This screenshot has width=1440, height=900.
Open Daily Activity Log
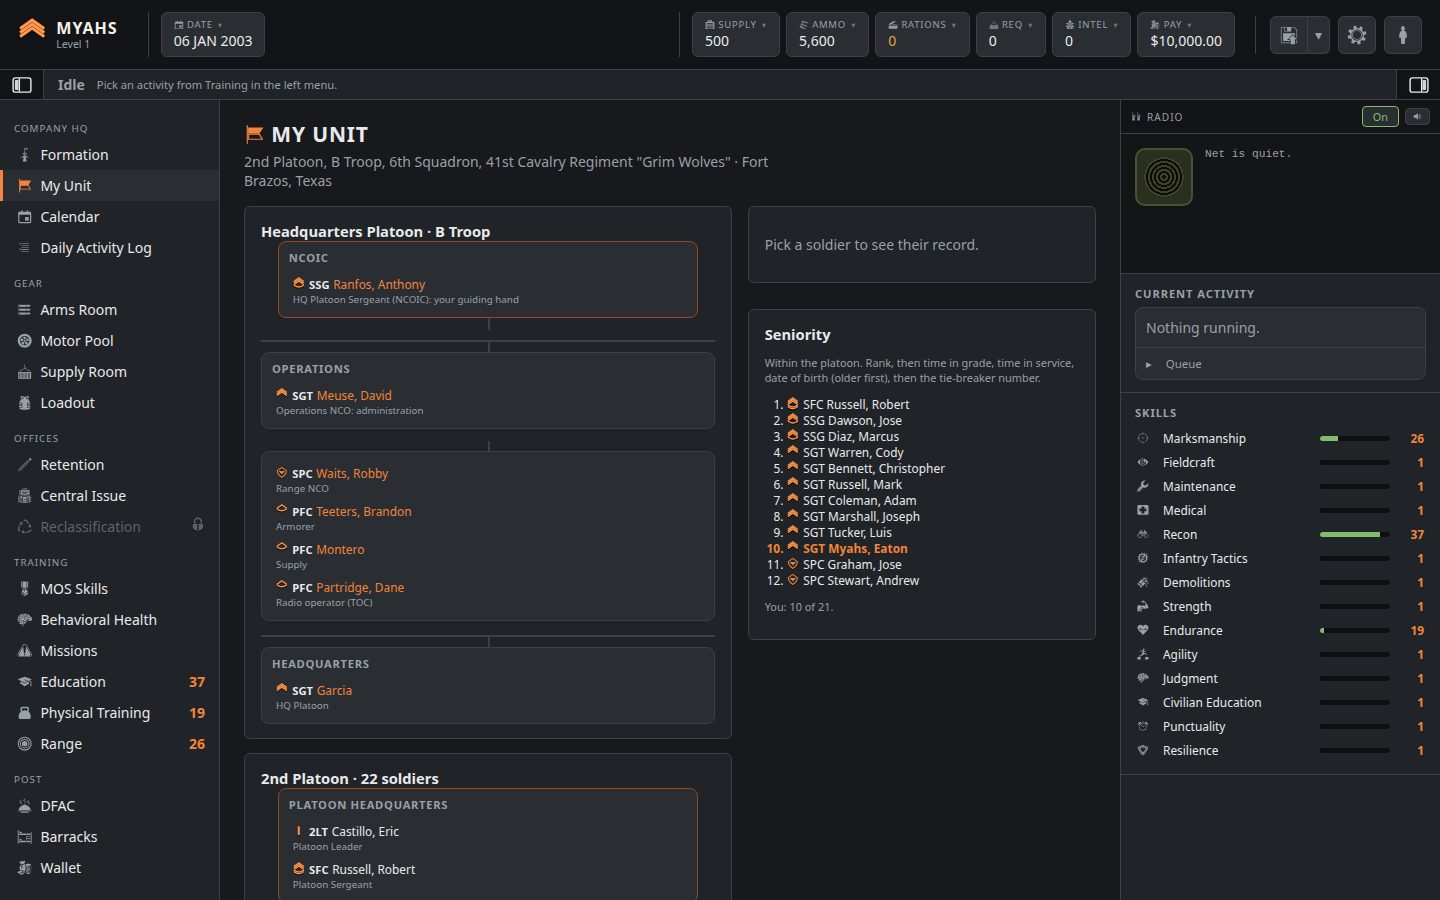tap(110, 248)
